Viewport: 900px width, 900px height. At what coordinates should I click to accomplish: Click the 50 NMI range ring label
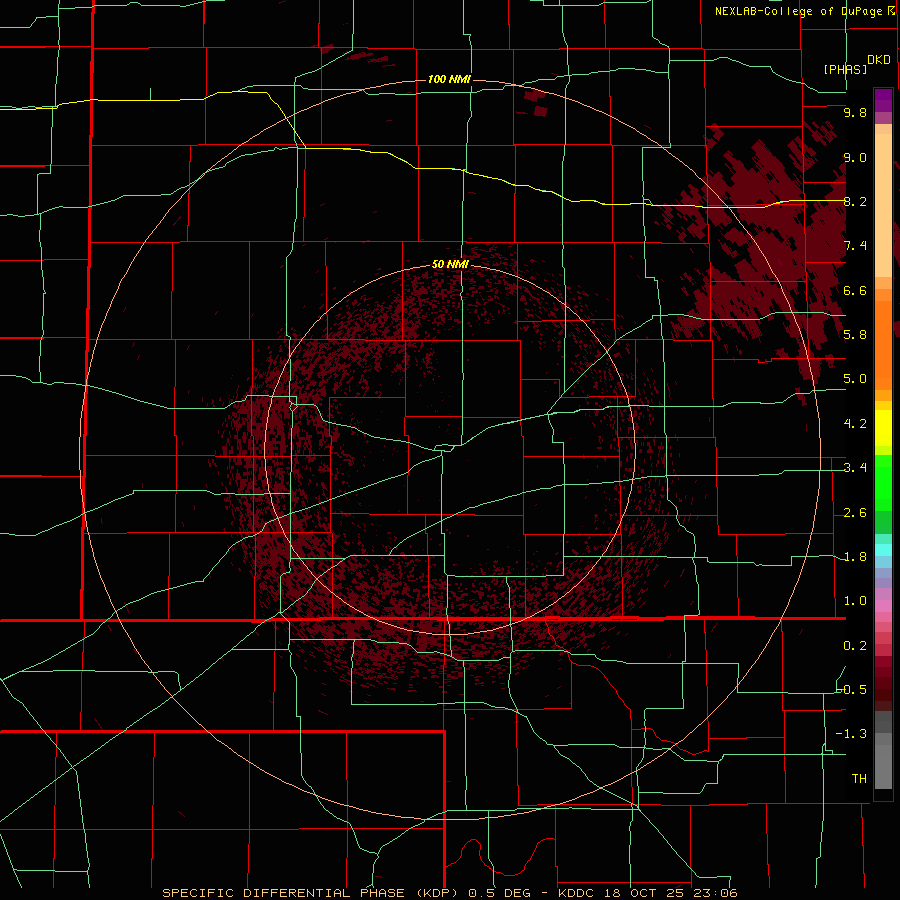pos(450,264)
